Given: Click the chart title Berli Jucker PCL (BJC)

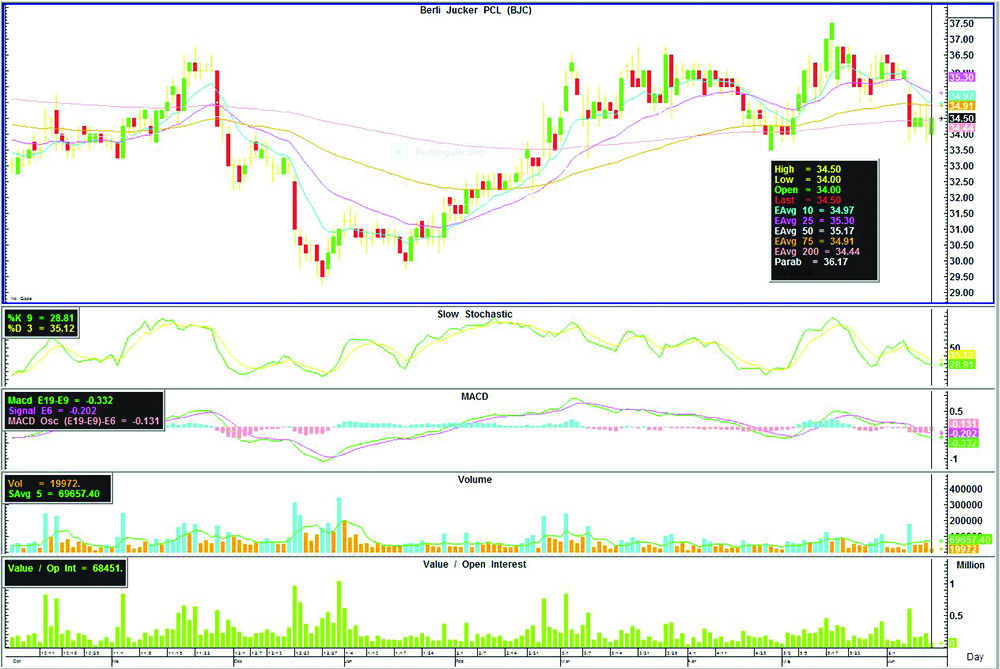Looking at the screenshot, I should (x=475, y=10).
